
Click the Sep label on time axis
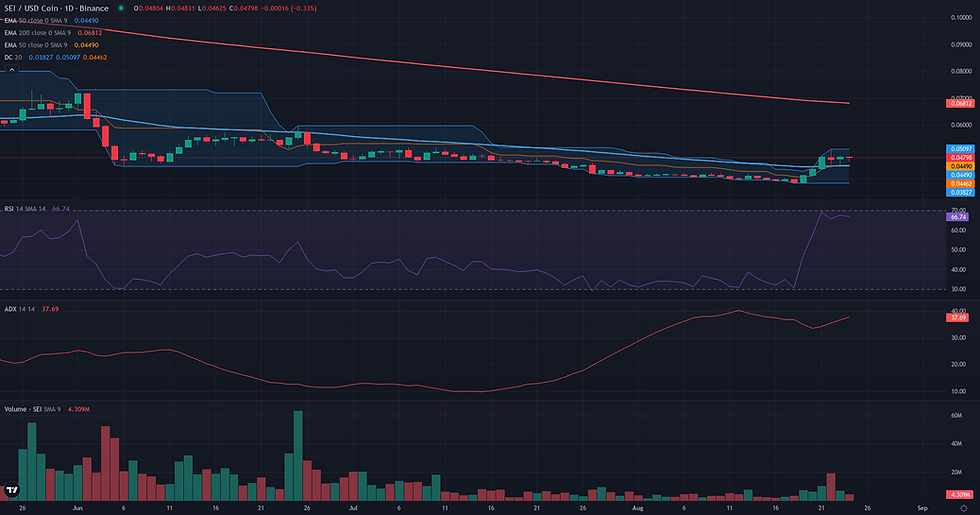(x=922, y=508)
